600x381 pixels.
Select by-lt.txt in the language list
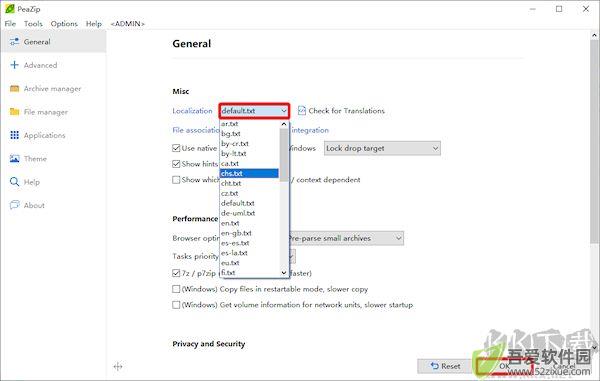tap(249, 153)
